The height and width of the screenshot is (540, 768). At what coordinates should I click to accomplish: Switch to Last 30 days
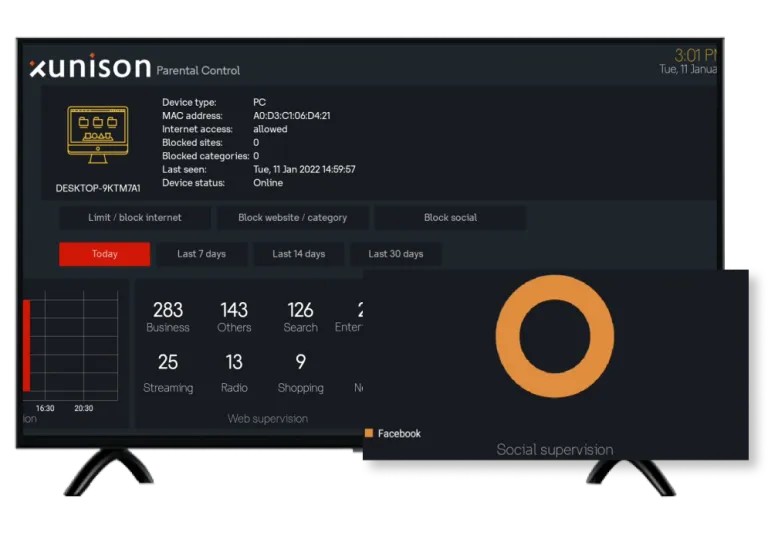click(396, 254)
